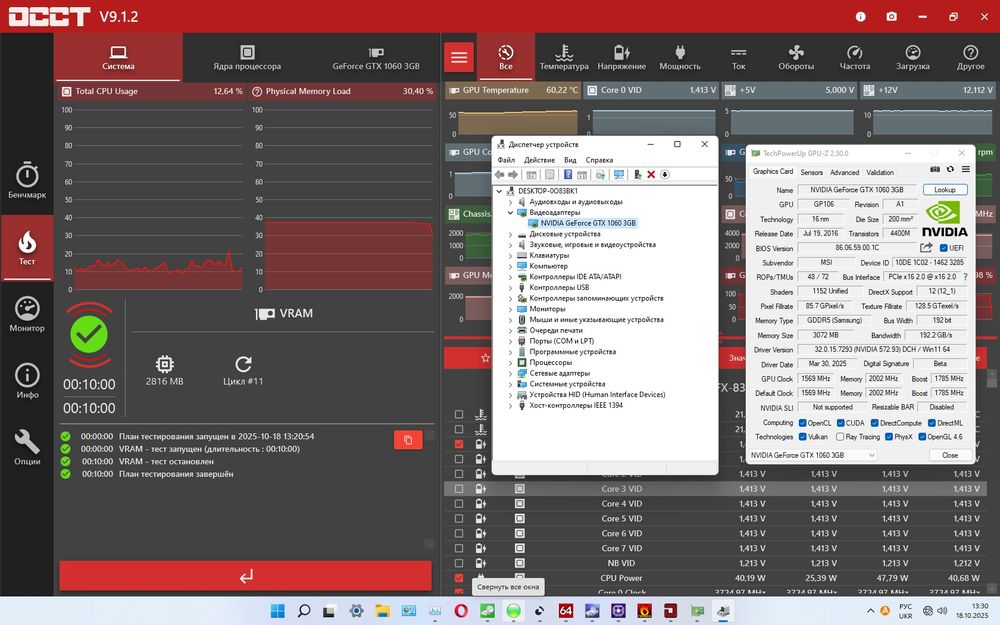The image size is (1000, 625).
Task: Open the Инфо section in OCCT sidebar
Action: click(x=27, y=381)
